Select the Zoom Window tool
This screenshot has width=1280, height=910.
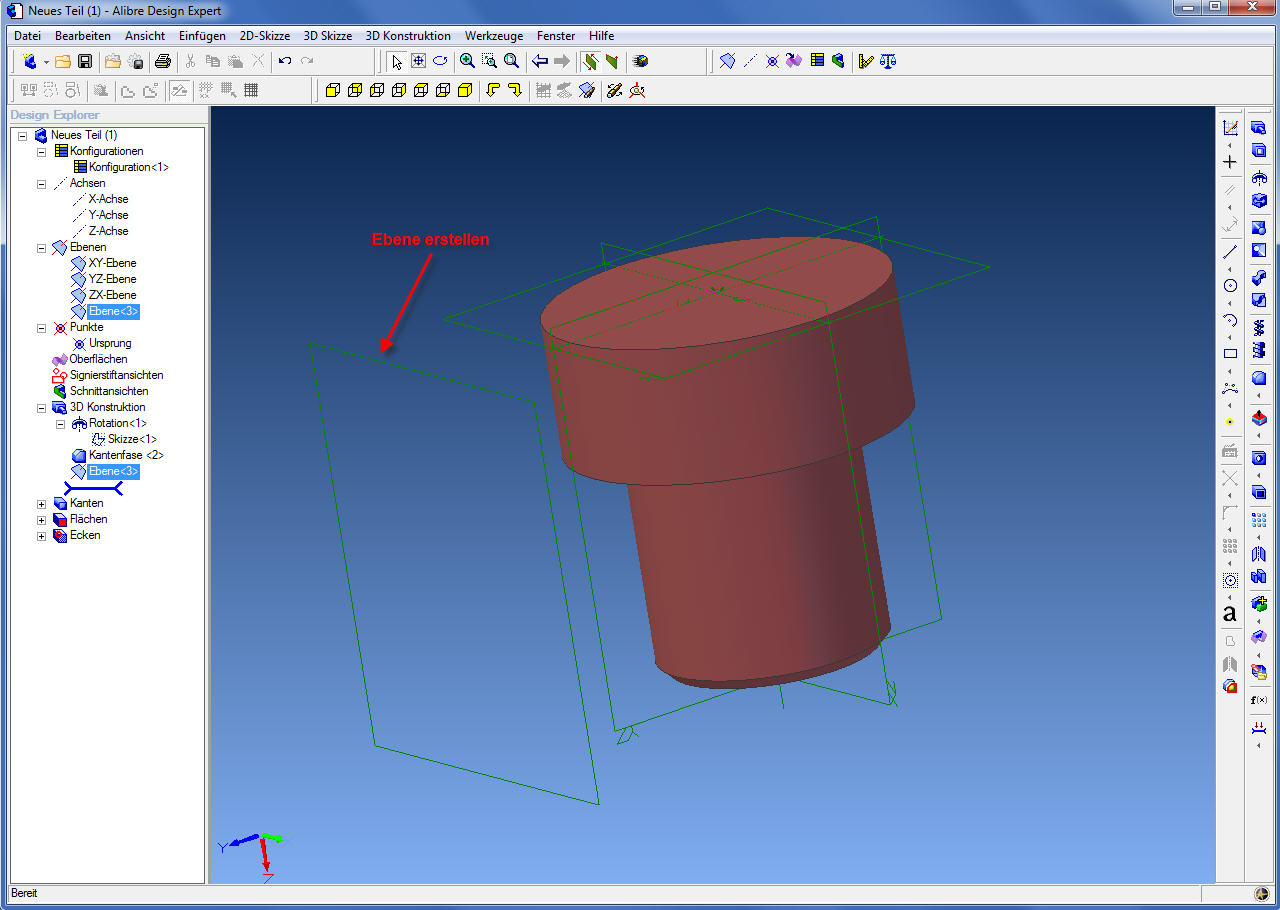[x=489, y=61]
